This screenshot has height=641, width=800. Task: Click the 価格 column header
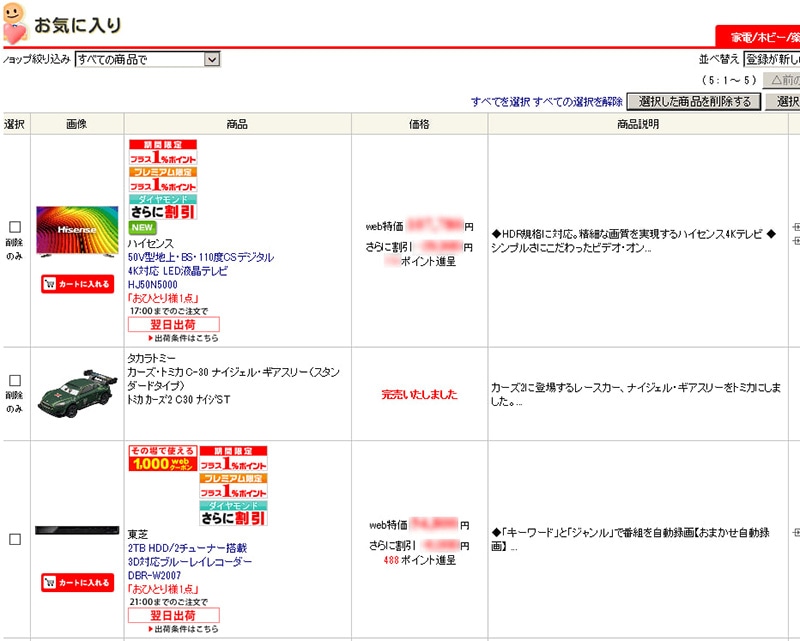[419, 124]
